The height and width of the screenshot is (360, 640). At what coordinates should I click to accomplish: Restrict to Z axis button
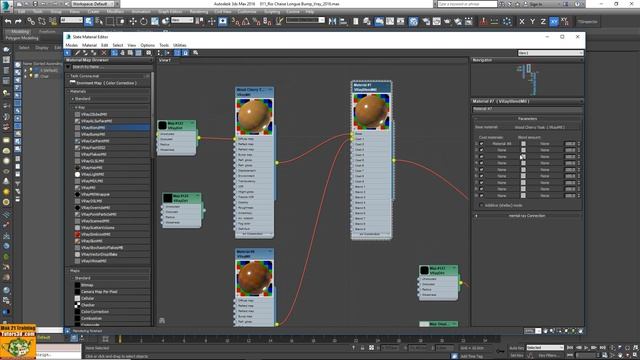pos(543,21)
